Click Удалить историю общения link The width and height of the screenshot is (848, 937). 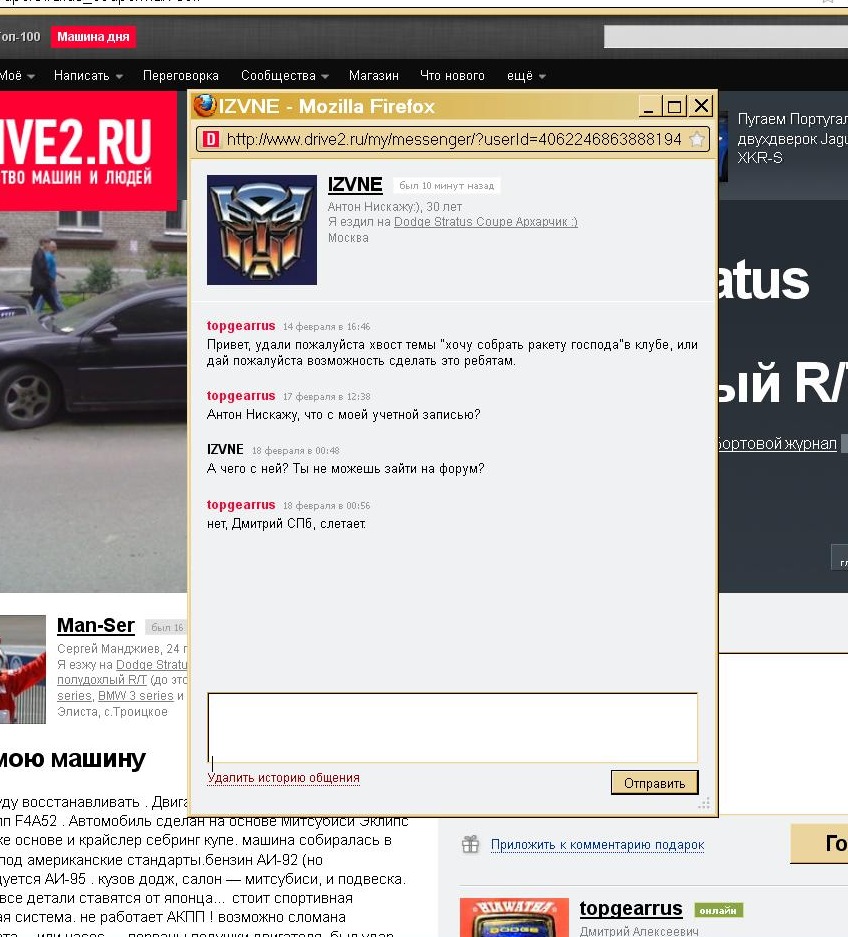point(283,777)
